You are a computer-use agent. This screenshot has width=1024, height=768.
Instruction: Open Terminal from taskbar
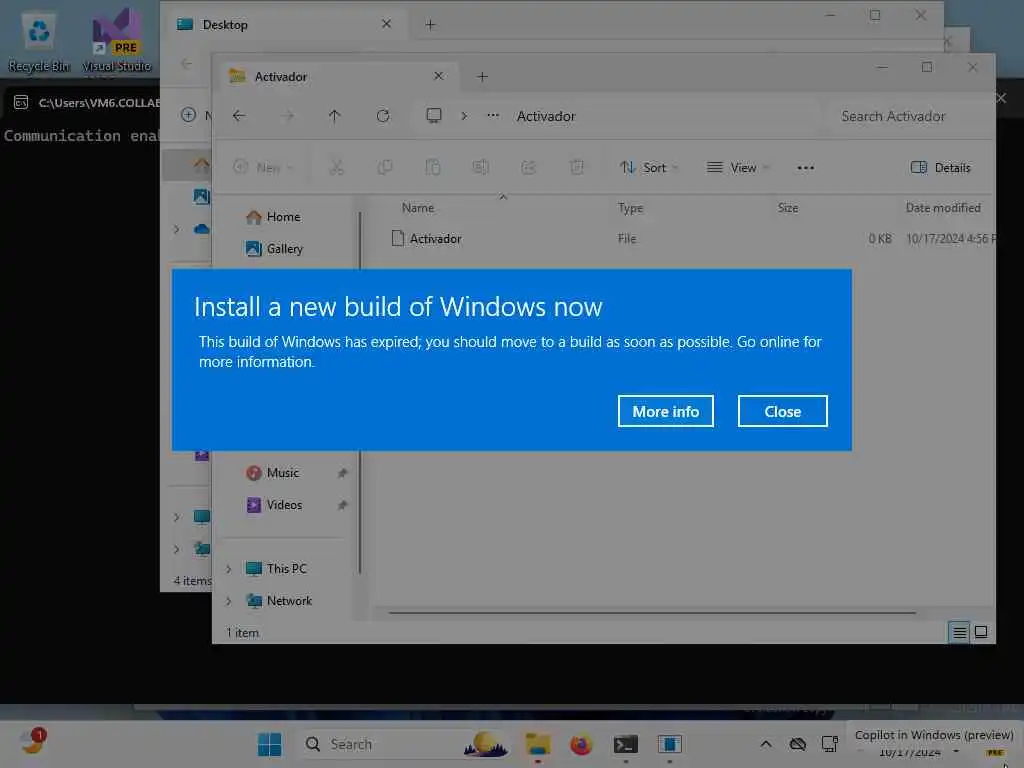tap(625, 744)
